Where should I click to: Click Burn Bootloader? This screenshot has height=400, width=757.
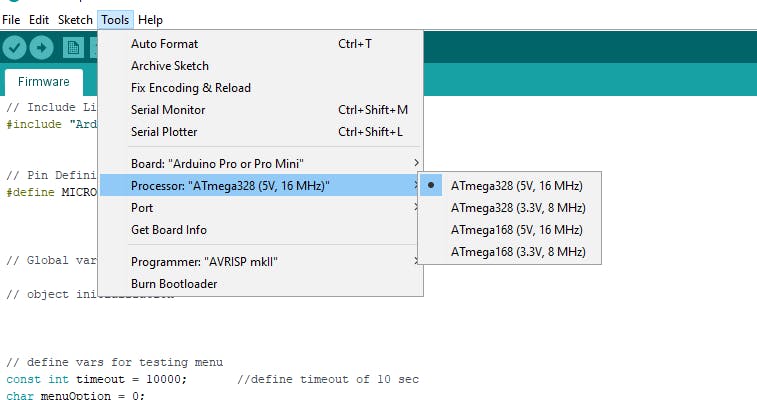point(174,284)
